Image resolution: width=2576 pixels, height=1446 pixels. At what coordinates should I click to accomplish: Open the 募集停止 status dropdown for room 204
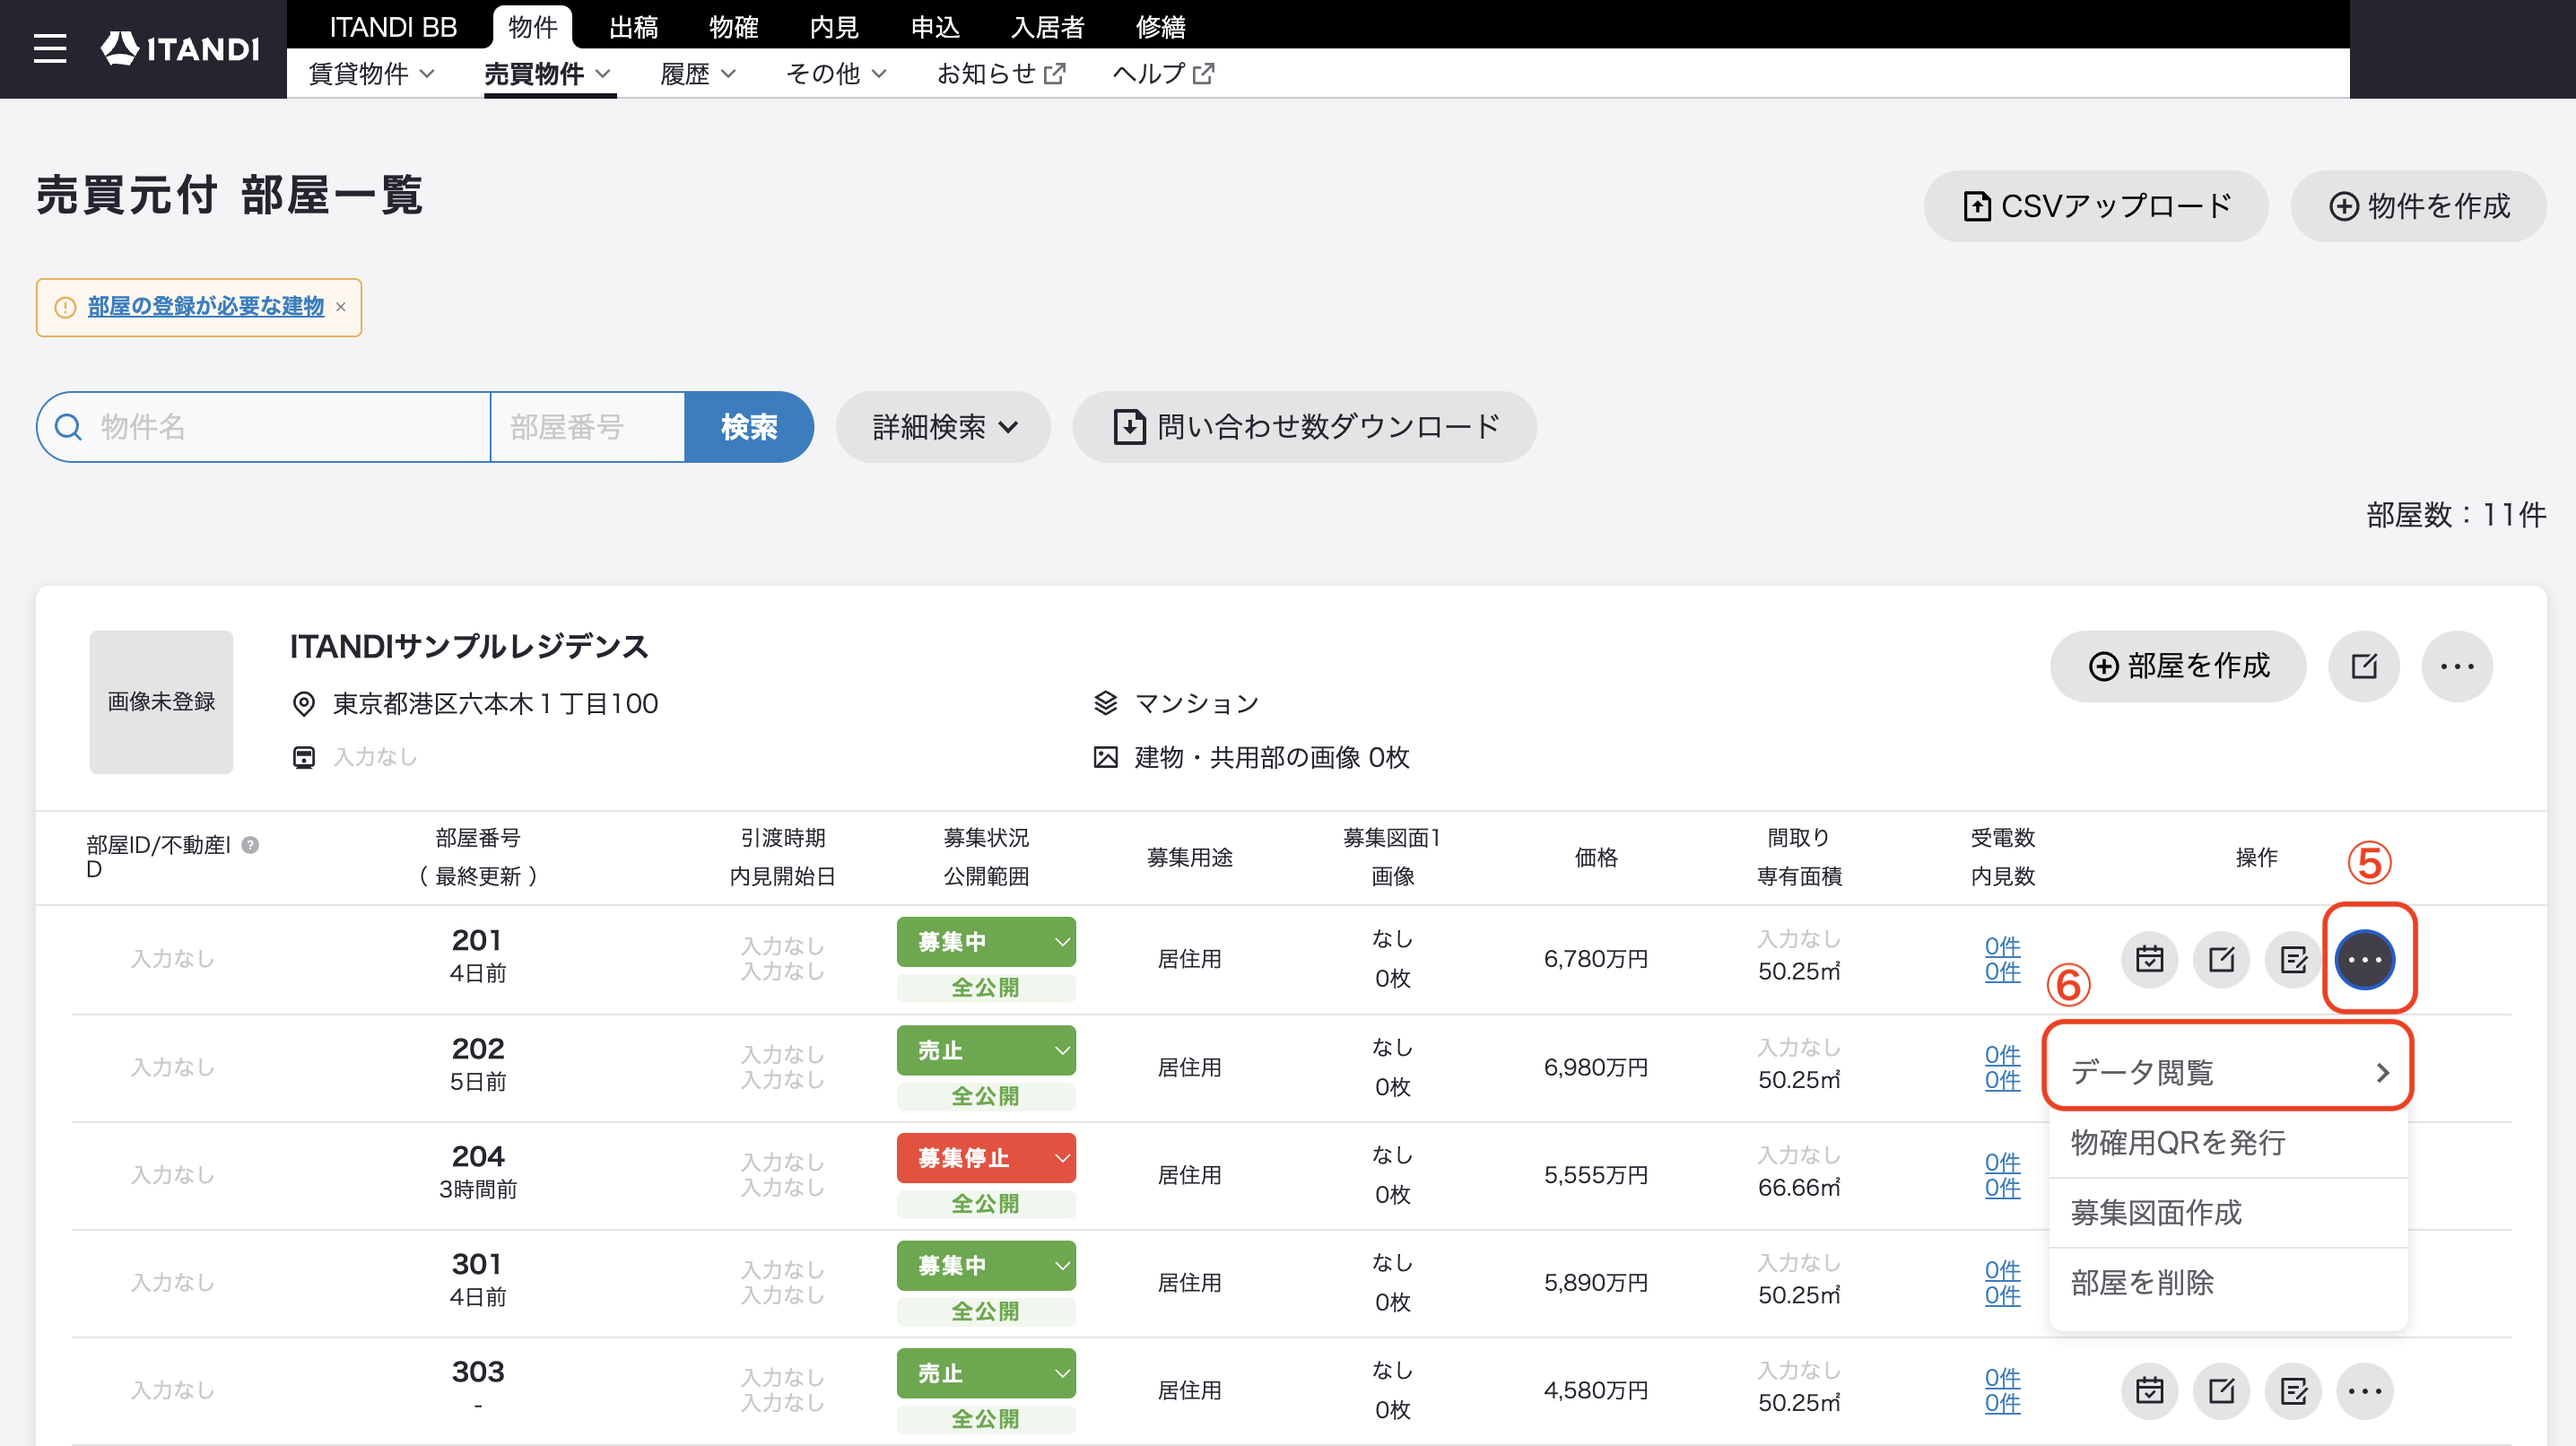click(986, 1157)
